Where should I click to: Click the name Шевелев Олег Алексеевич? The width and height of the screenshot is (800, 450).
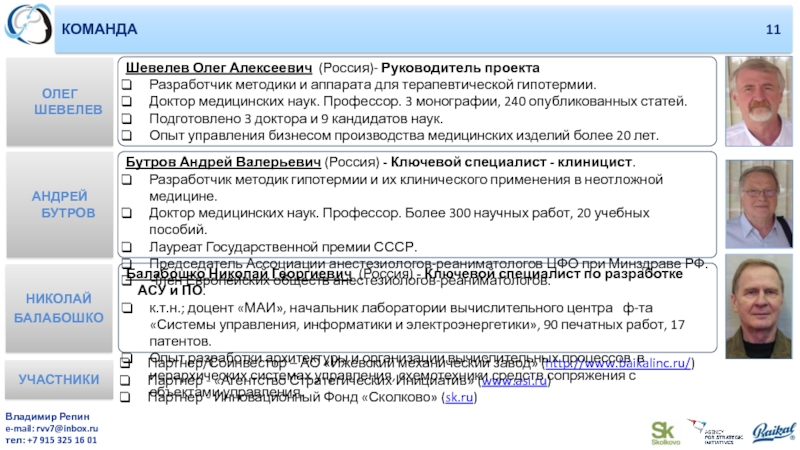tap(219, 68)
